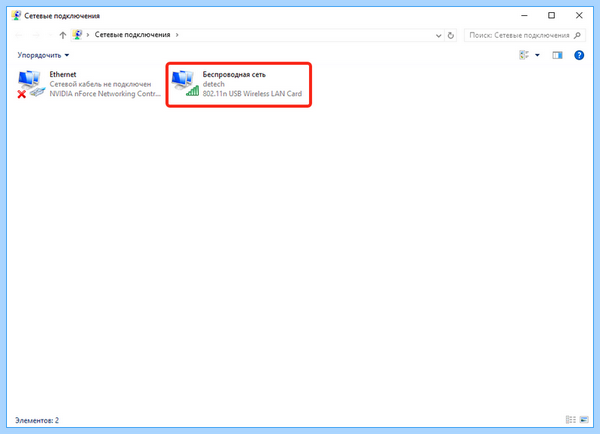Click NVIDIA nForce Networking Contr... text
This screenshot has height=434, width=600.
click(x=105, y=94)
